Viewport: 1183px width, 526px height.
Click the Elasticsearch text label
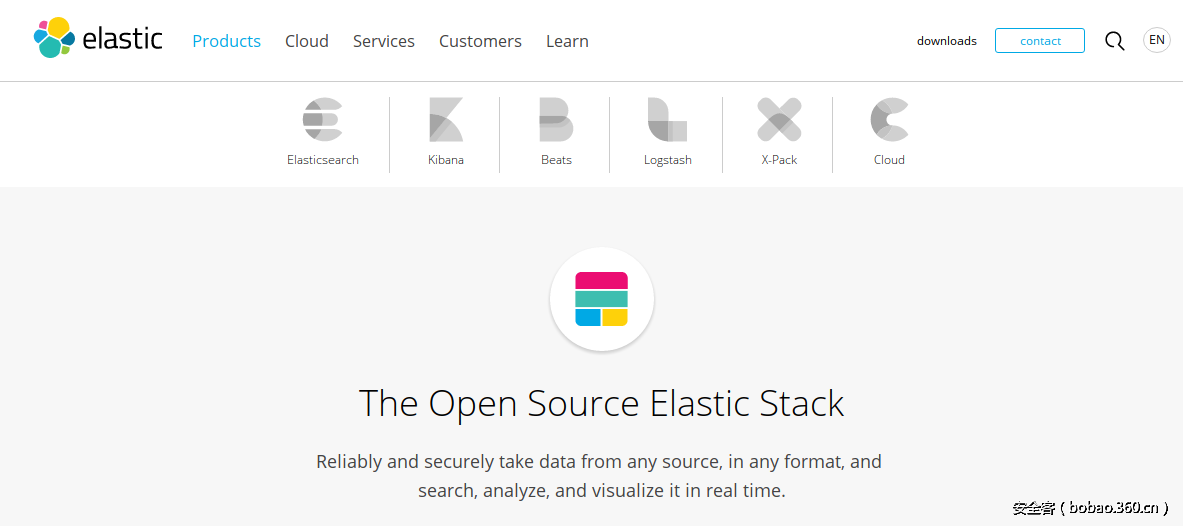click(x=323, y=160)
